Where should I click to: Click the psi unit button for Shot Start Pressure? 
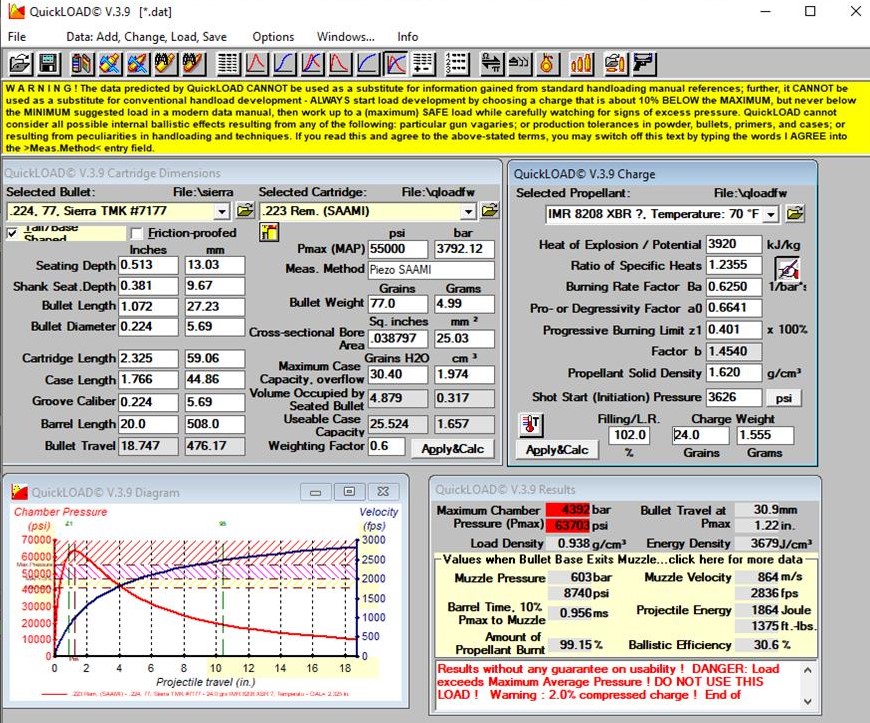tap(783, 398)
